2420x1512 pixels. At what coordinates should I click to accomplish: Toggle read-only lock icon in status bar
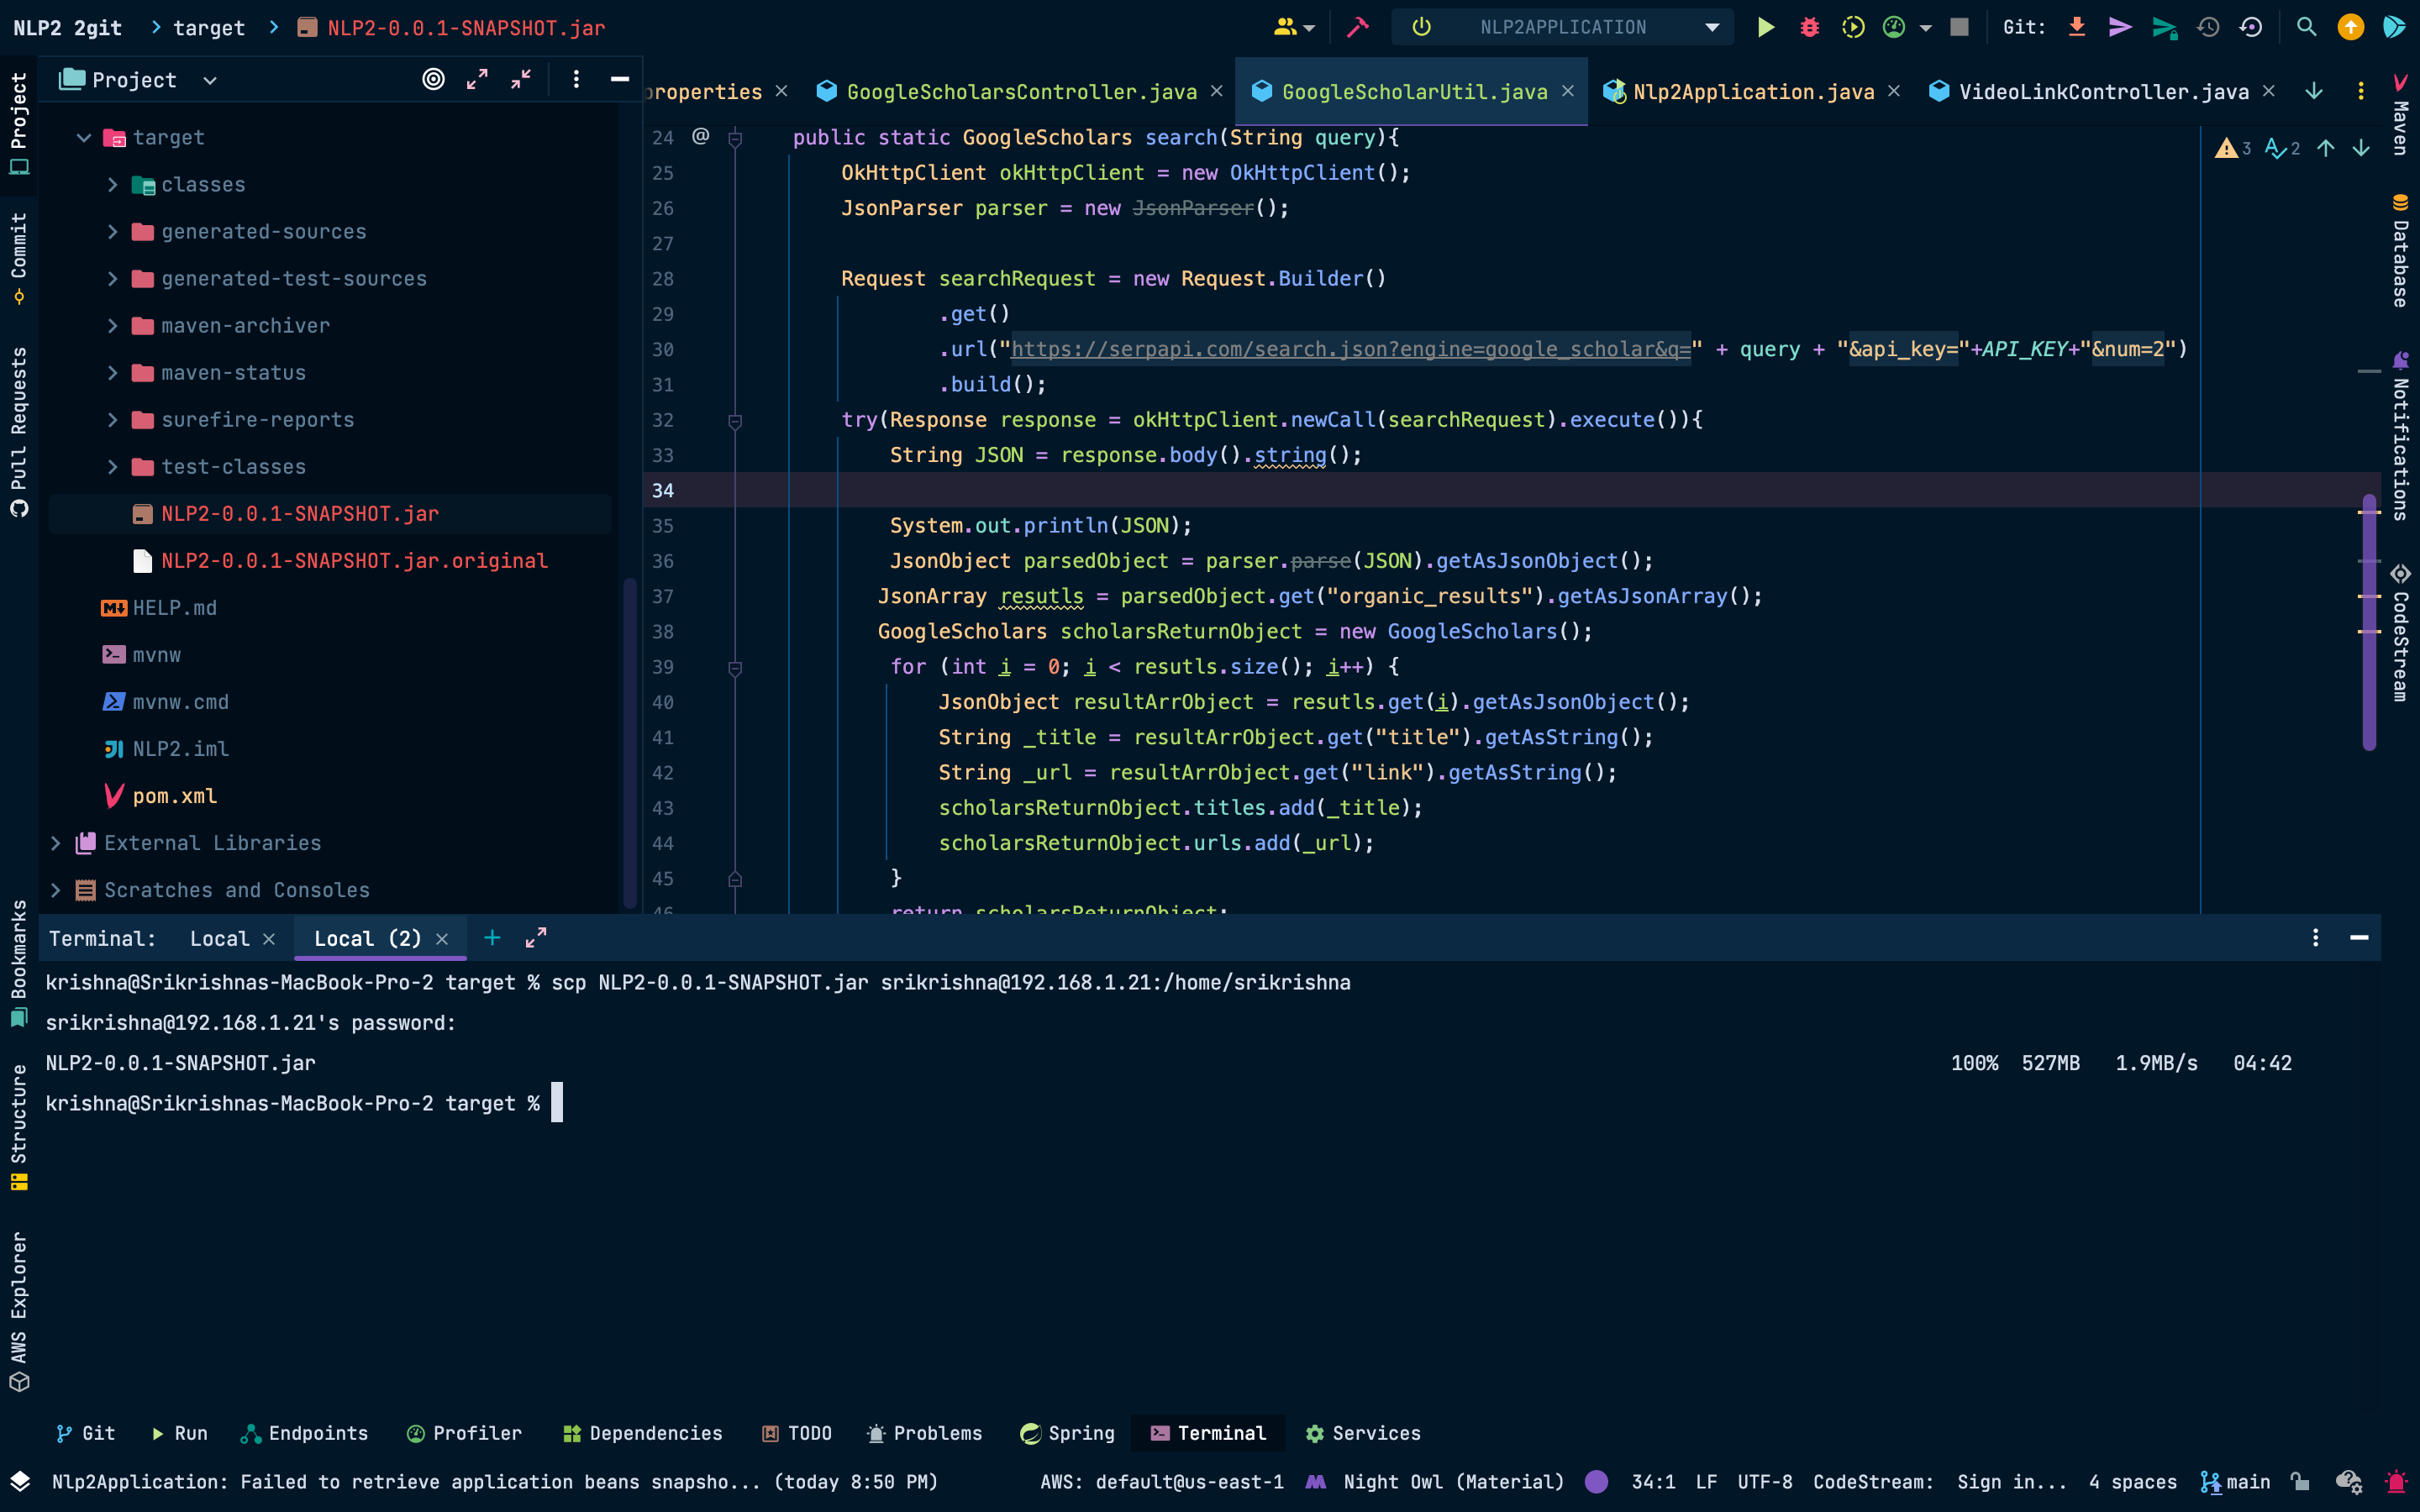(x=2301, y=1482)
